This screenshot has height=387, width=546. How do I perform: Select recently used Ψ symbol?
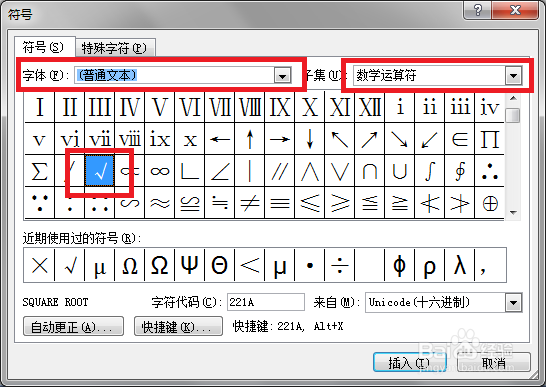189,265
